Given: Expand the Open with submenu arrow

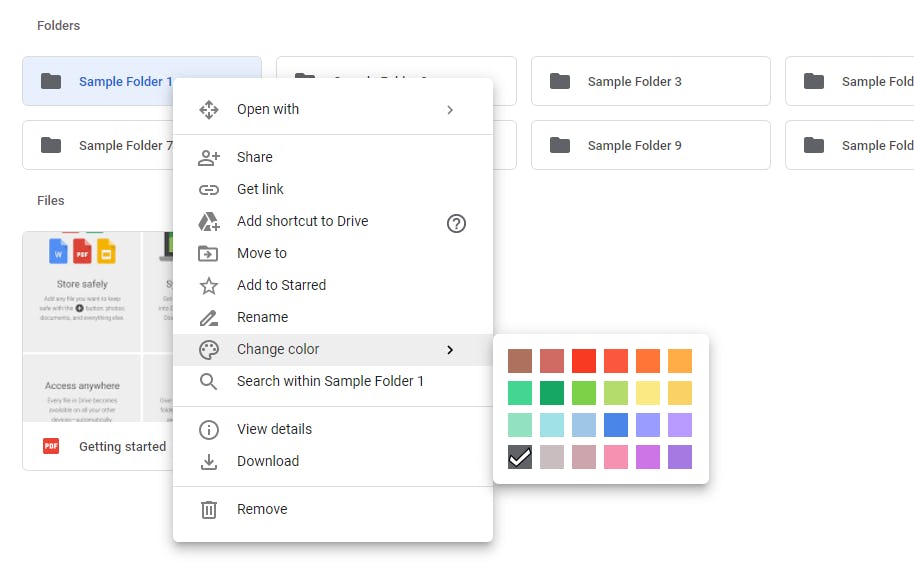Looking at the screenshot, I should click(x=450, y=110).
